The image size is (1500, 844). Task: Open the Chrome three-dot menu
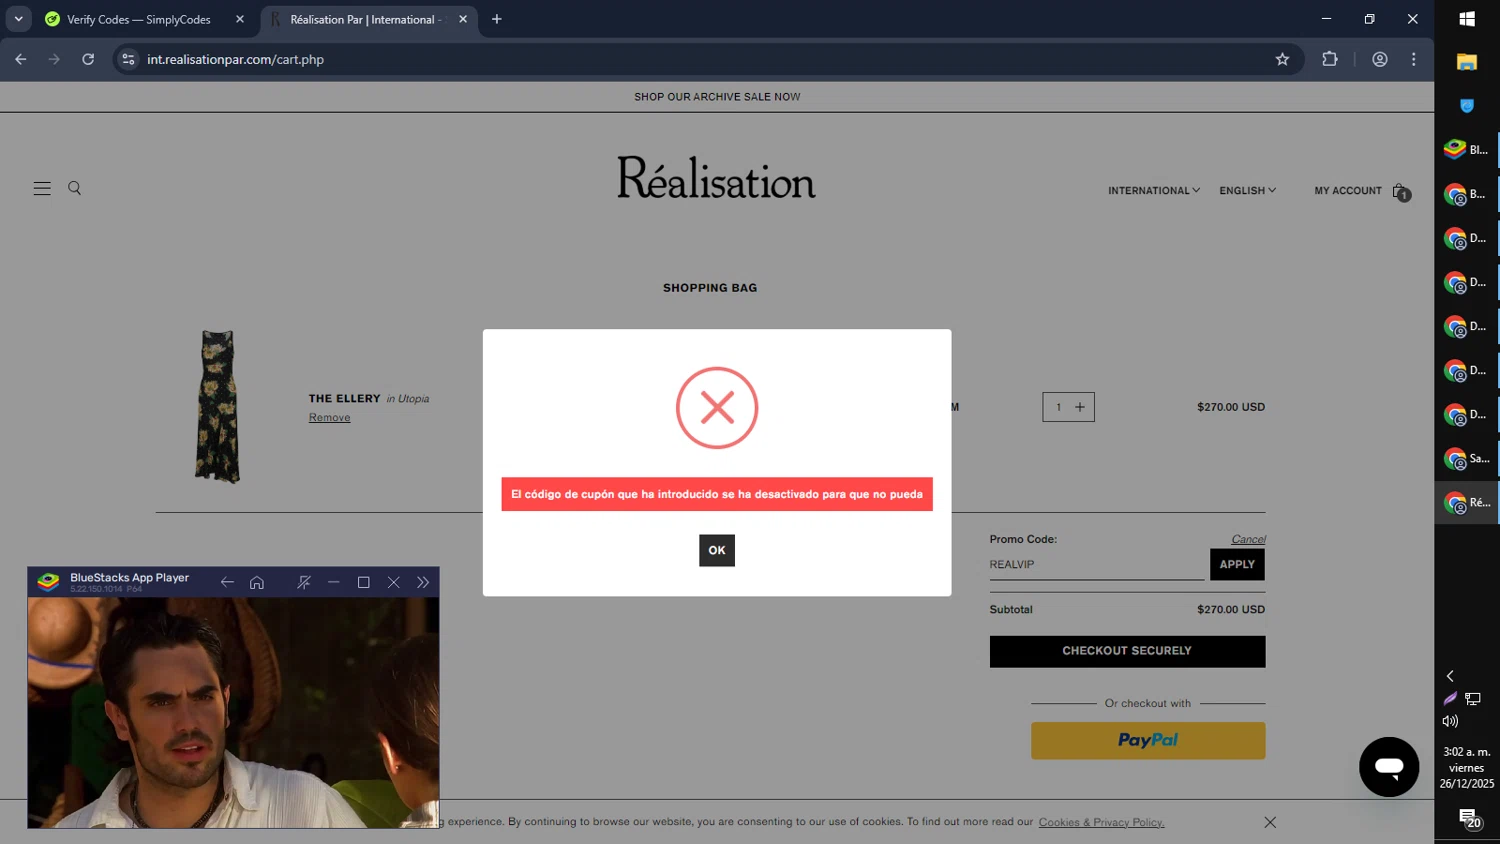click(1414, 59)
